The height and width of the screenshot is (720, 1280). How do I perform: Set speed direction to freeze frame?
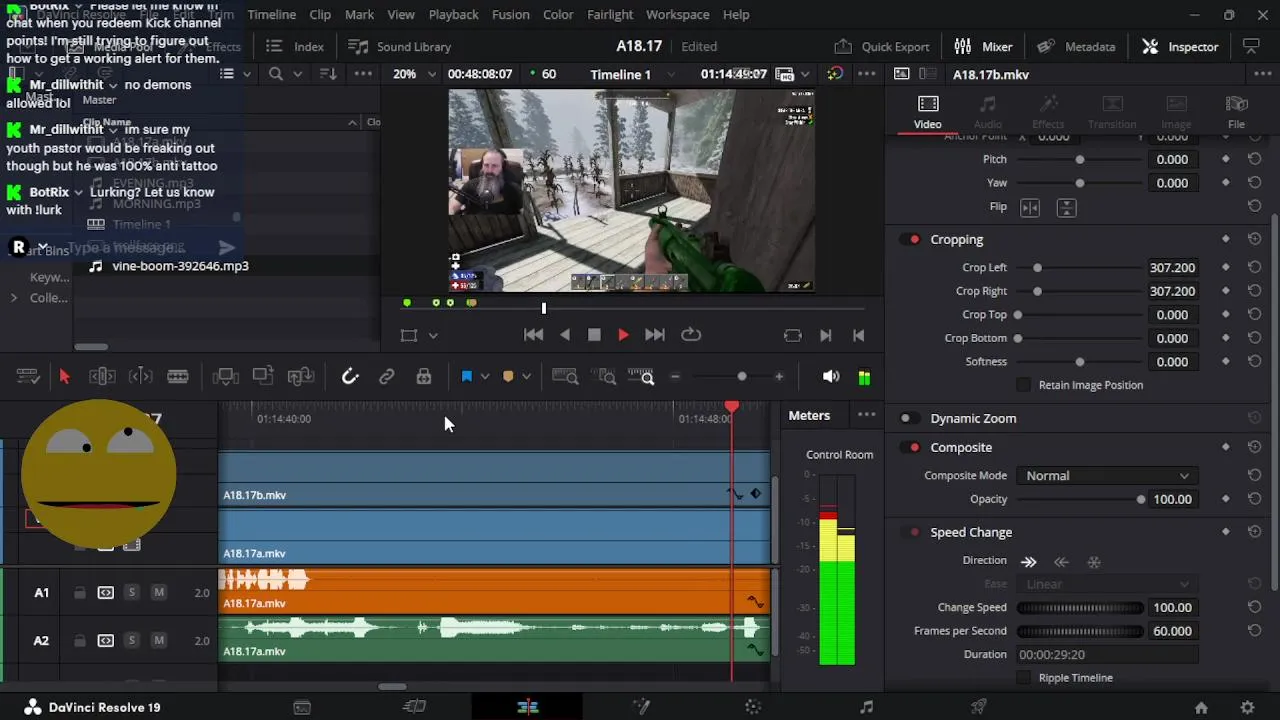1094,562
